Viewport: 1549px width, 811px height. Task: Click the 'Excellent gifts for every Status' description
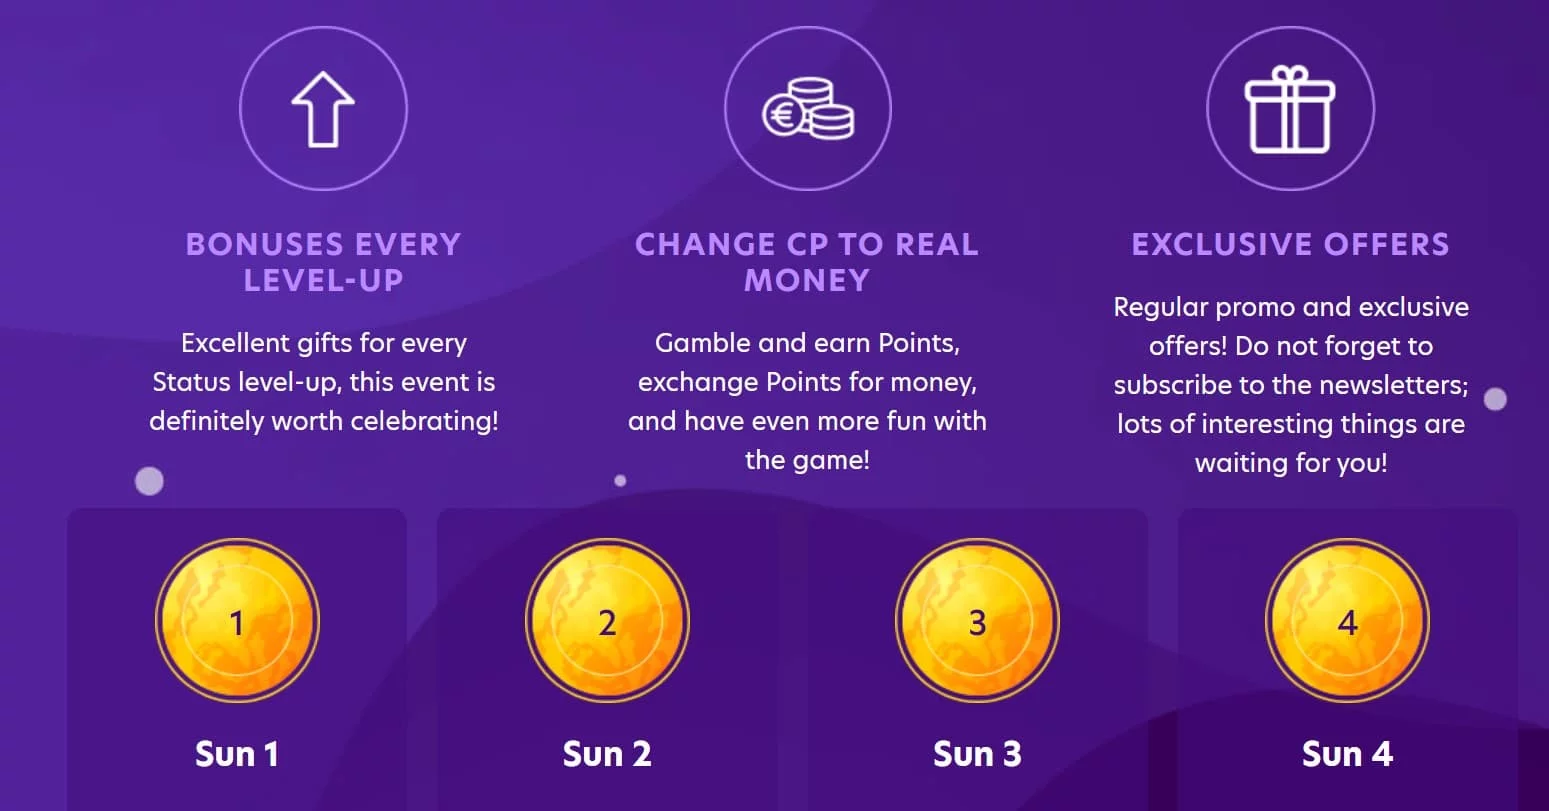323,382
